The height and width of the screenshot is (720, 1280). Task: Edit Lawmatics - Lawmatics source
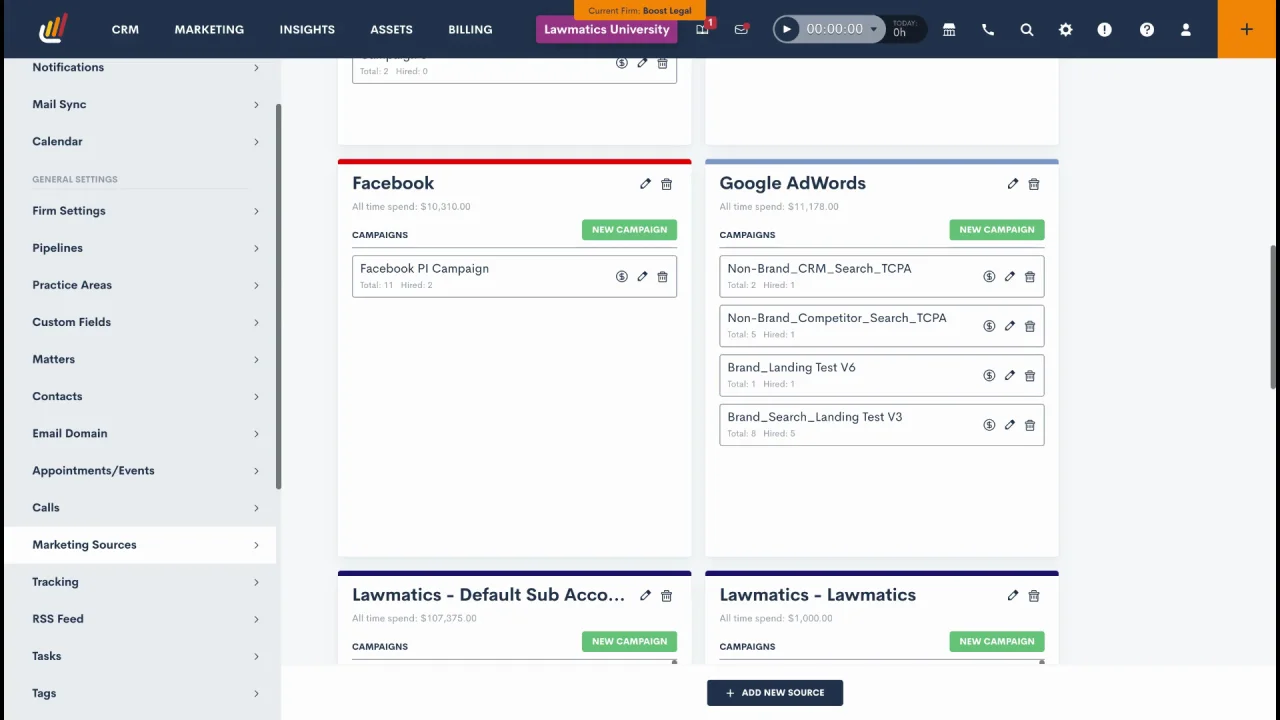(1013, 596)
